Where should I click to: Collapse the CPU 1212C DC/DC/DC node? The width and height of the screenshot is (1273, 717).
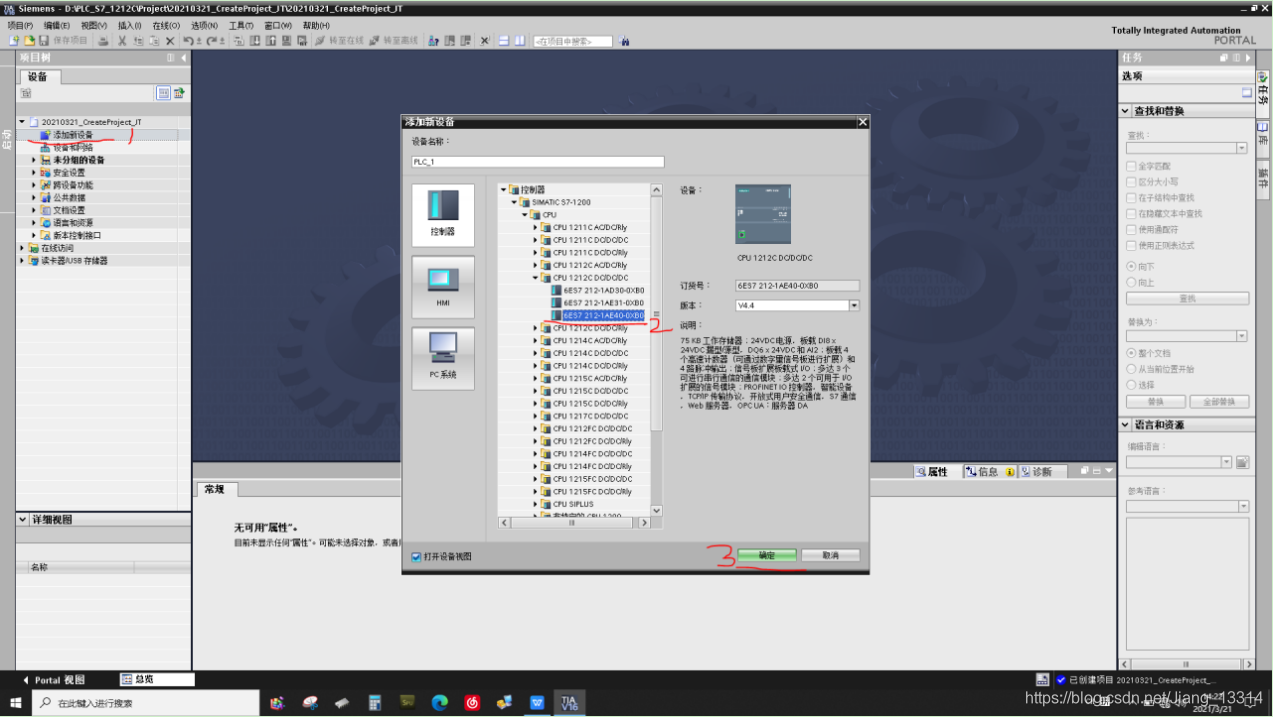coord(535,278)
